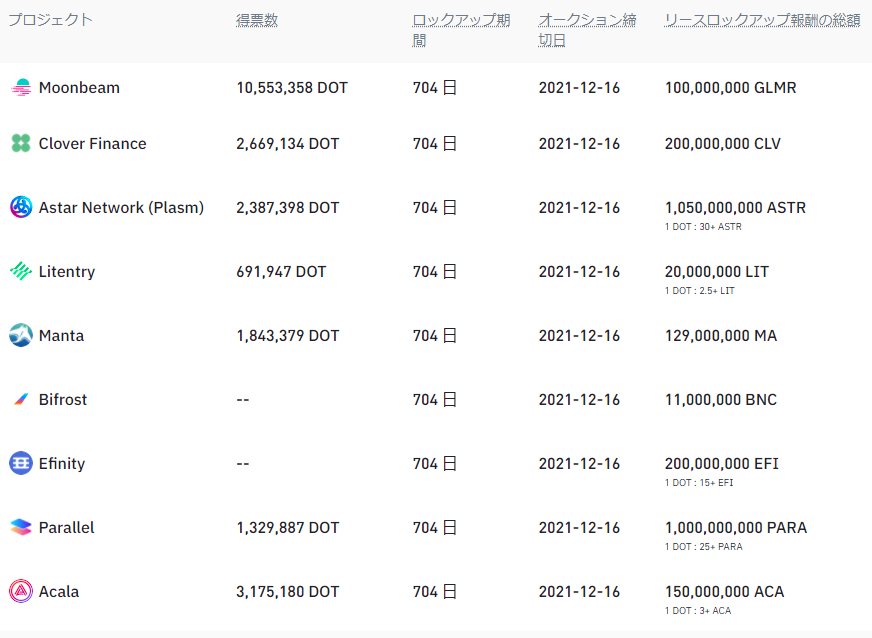Viewport: 872px width, 638px height.
Task: Open the Parallel project name
Action: 67,527
